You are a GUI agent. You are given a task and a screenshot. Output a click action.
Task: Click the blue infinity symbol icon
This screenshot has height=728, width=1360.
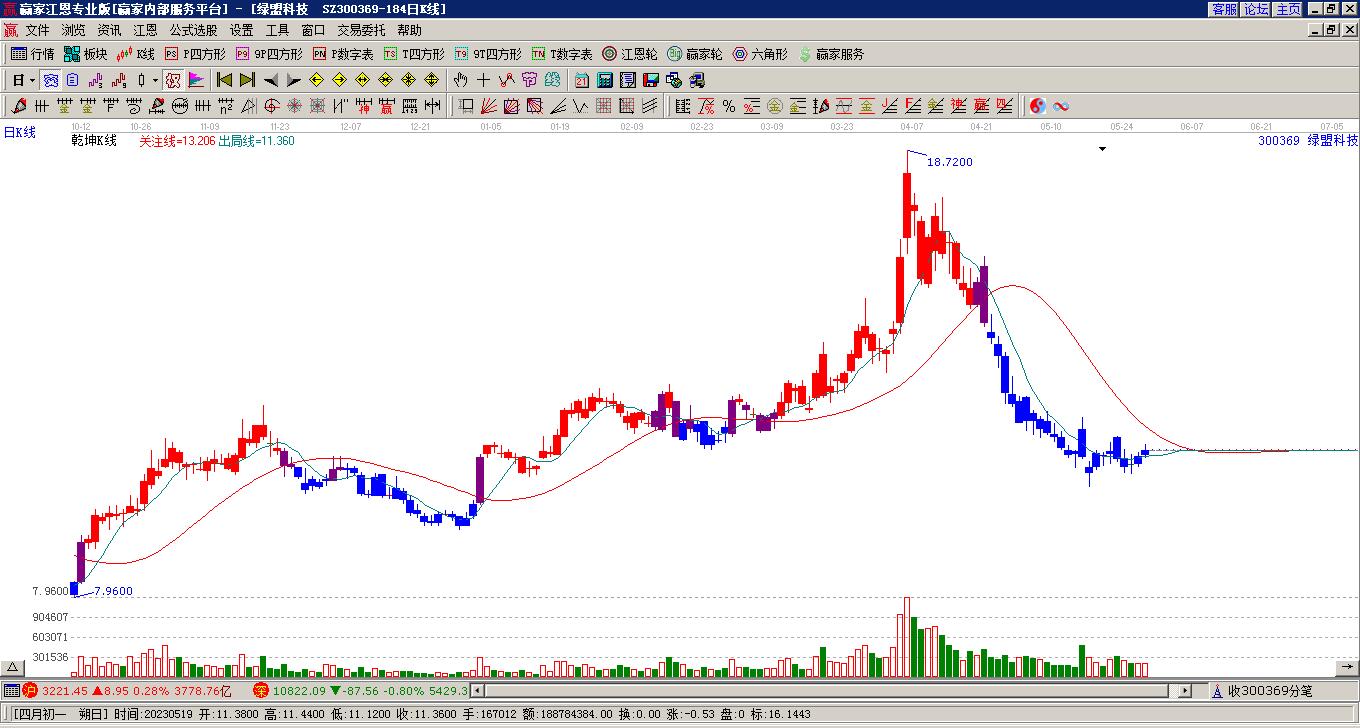pos(1061,106)
